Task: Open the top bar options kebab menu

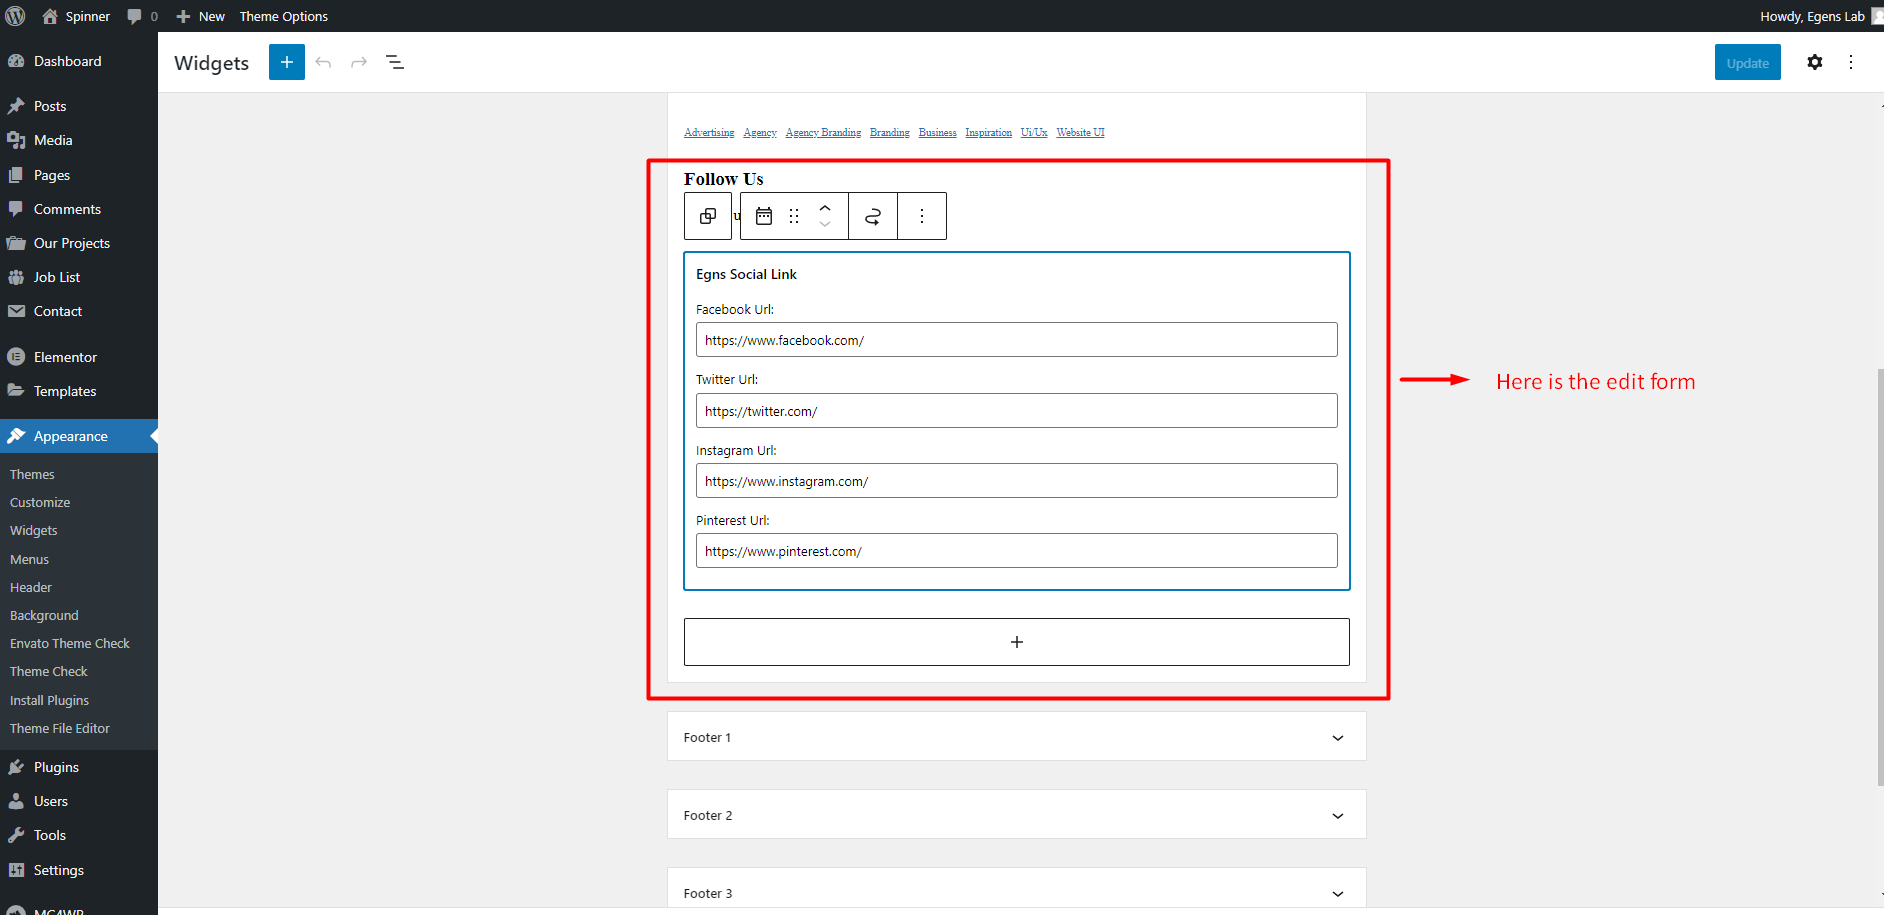Action: click(1851, 62)
